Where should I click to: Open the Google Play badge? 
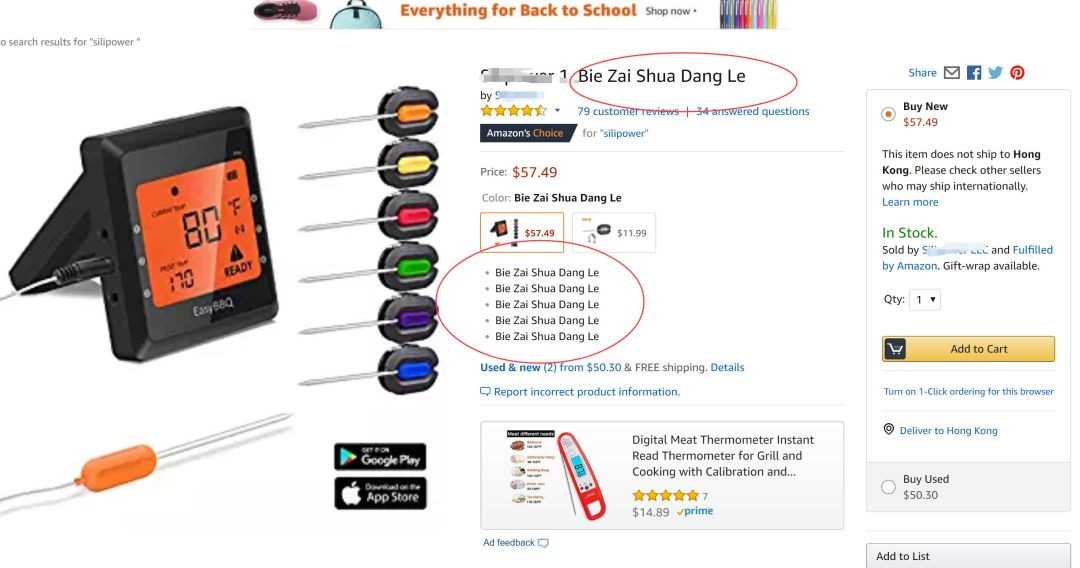pos(380,457)
